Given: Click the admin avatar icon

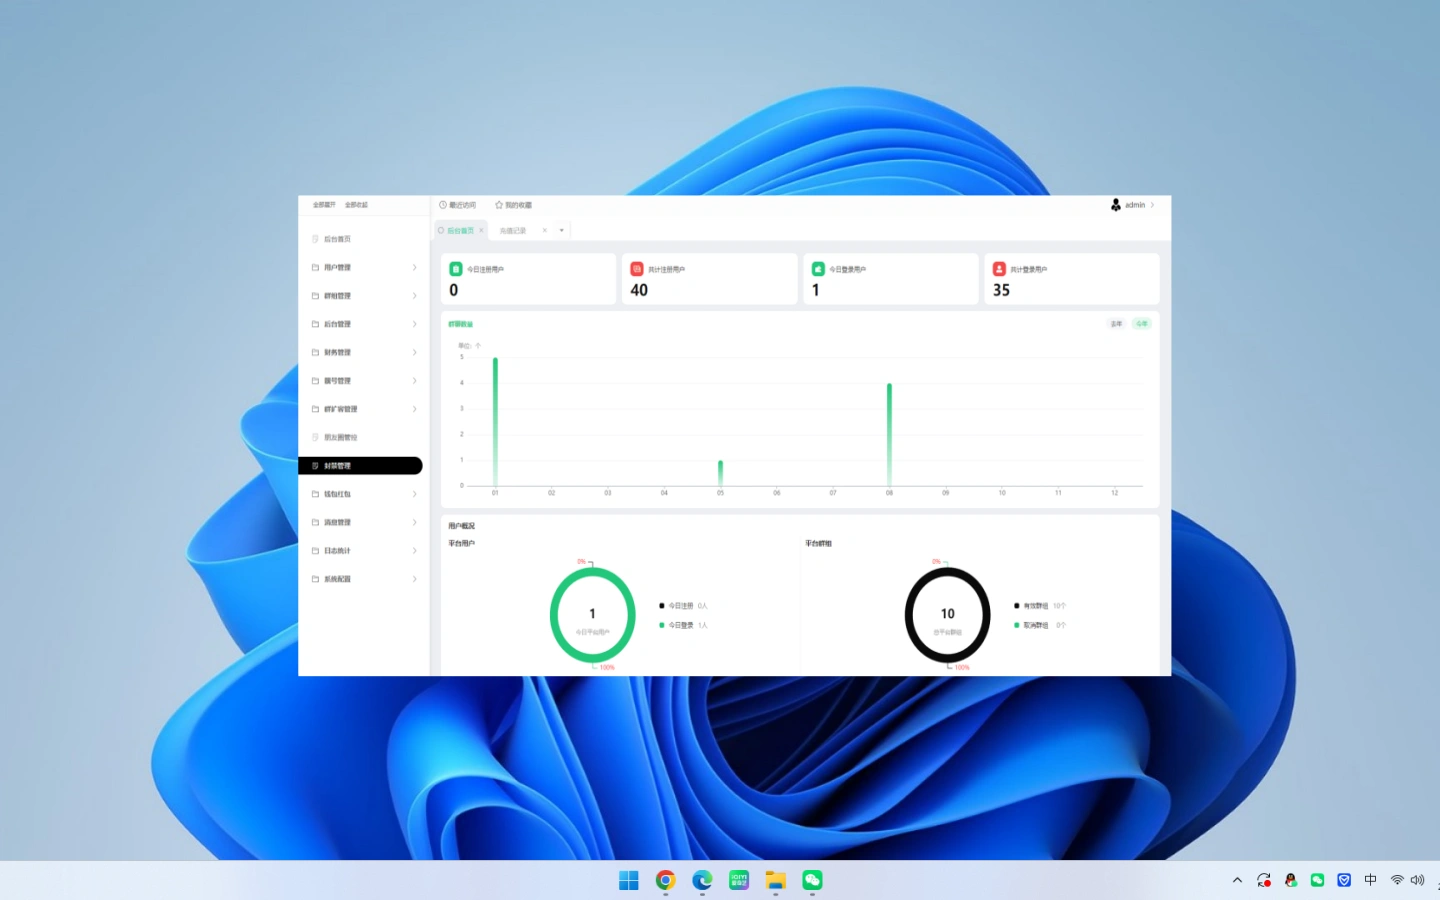Looking at the screenshot, I should click(x=1116, y=205).
